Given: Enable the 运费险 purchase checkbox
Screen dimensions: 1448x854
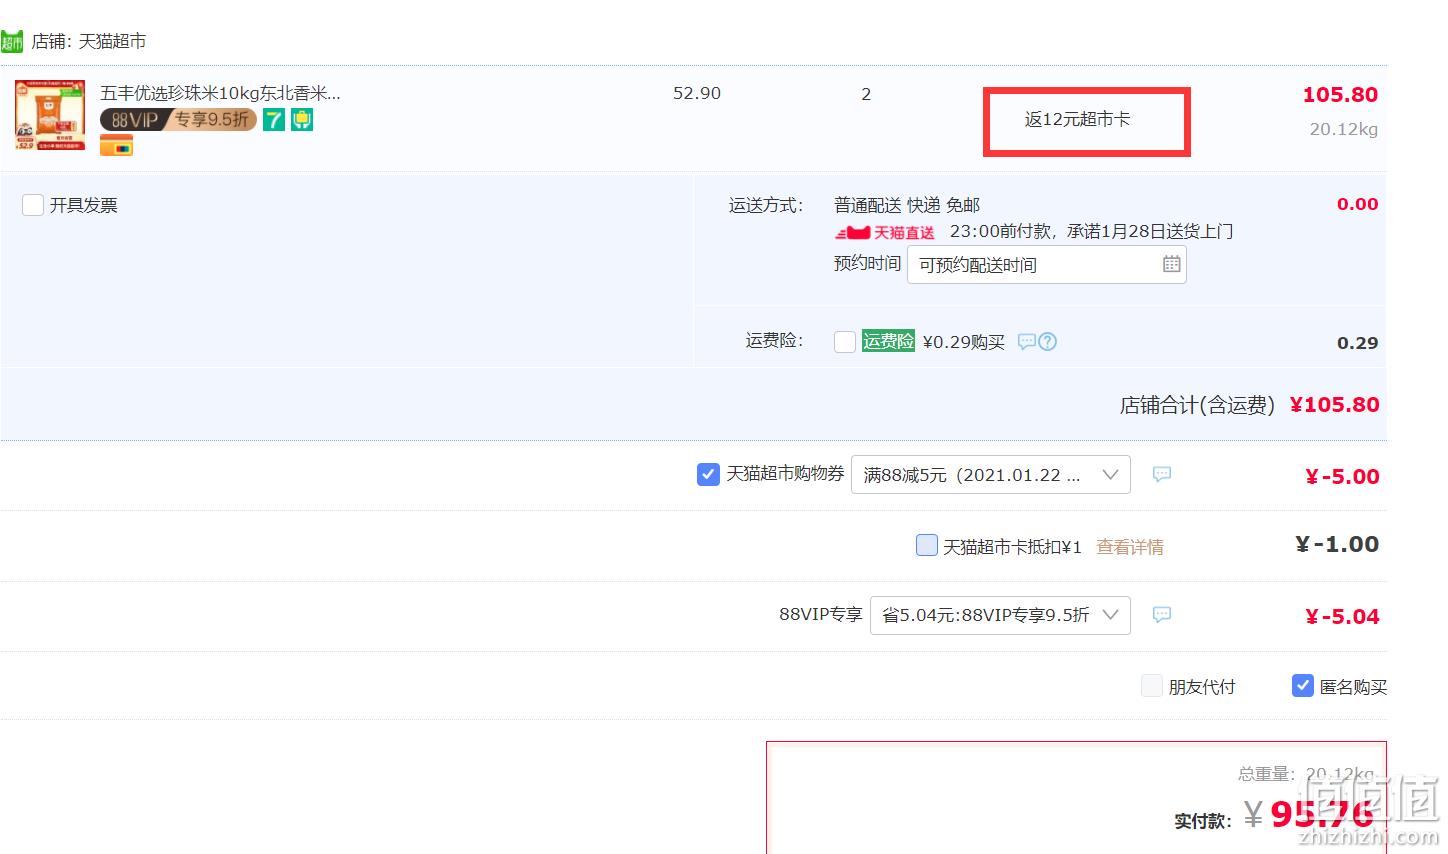Looking at the screenshot, I should point(845,342).
